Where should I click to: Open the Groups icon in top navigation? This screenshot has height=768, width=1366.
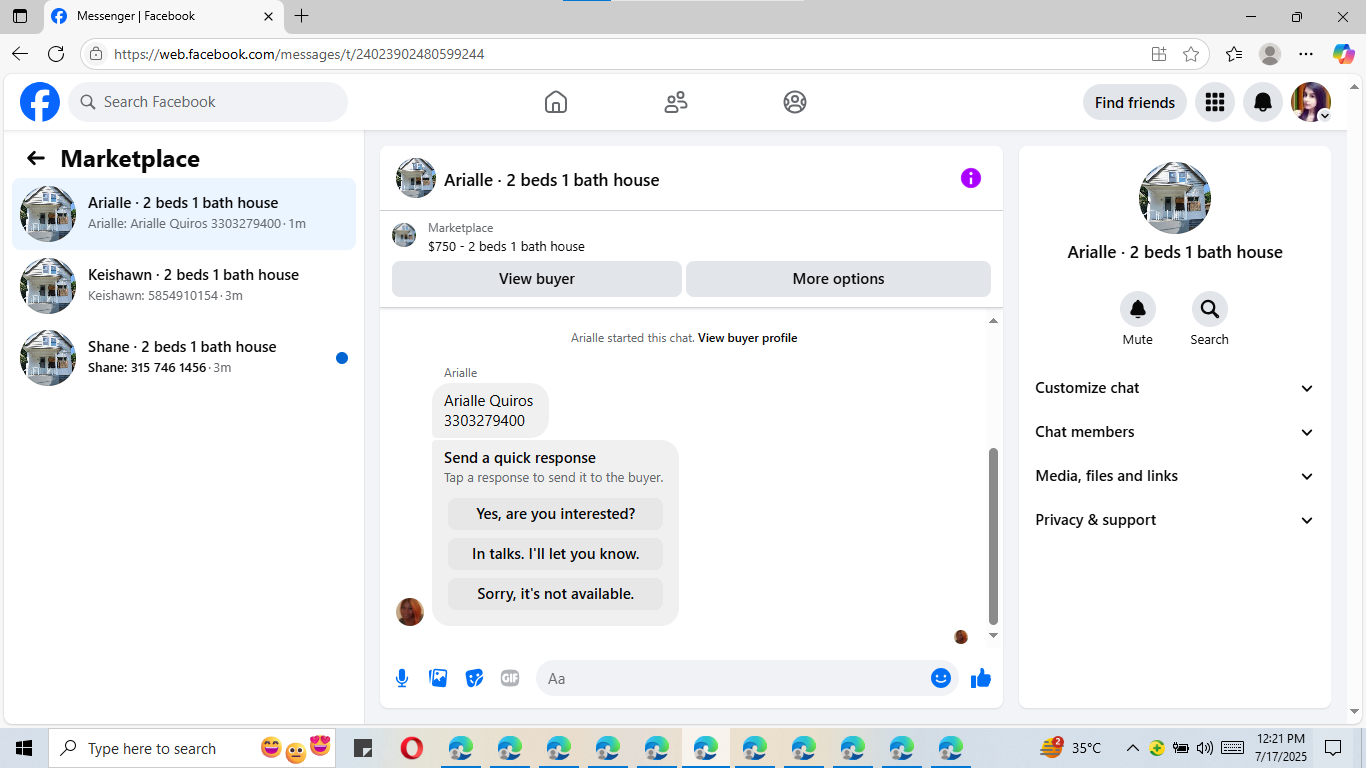point(795,102)
